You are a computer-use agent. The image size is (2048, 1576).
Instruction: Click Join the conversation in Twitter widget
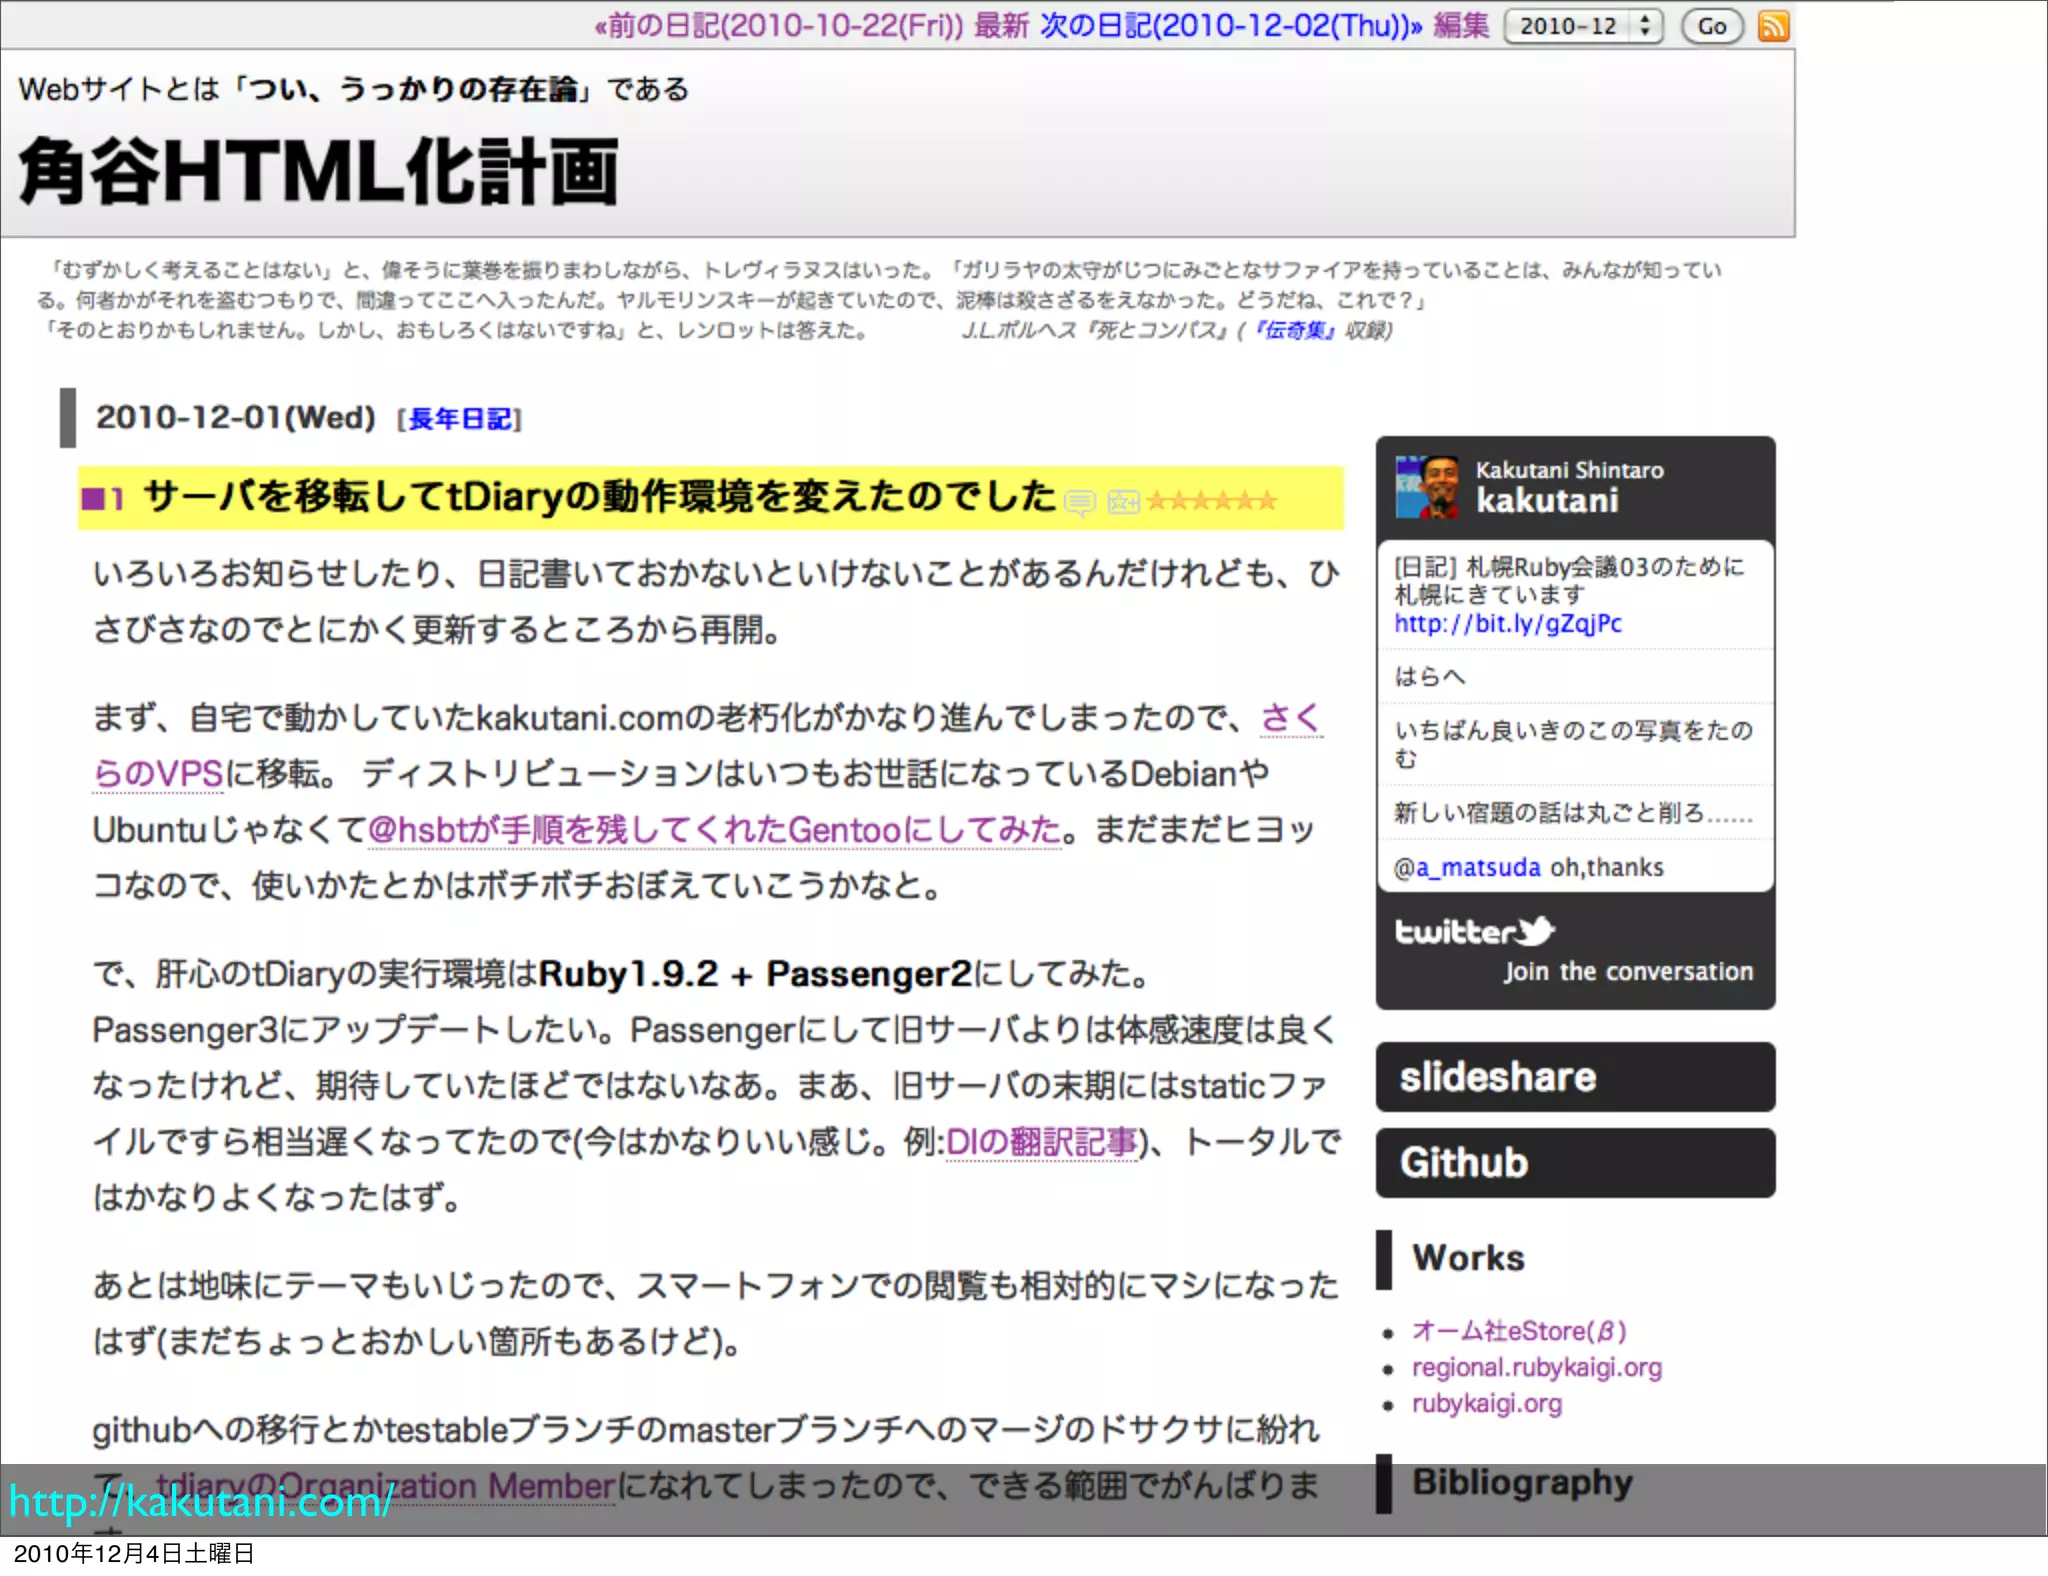[x=1628, y=971]
